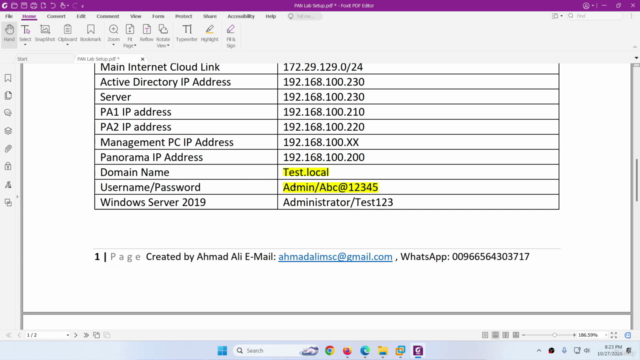Toggle full screen mode in status bar
Viewport: 640px width, 360px height.
tap(614, 335)
